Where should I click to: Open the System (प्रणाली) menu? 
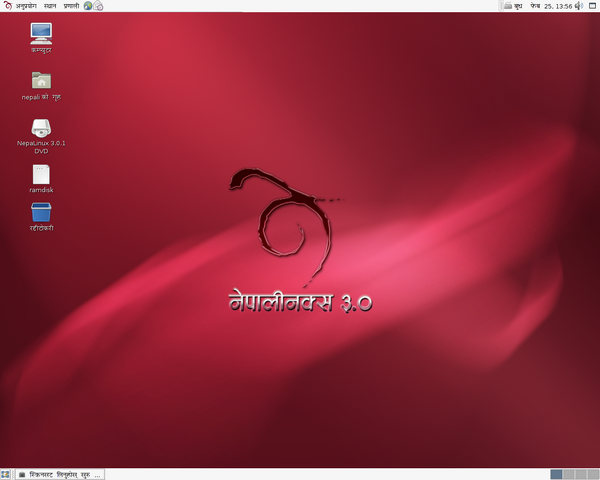(72, 6)
